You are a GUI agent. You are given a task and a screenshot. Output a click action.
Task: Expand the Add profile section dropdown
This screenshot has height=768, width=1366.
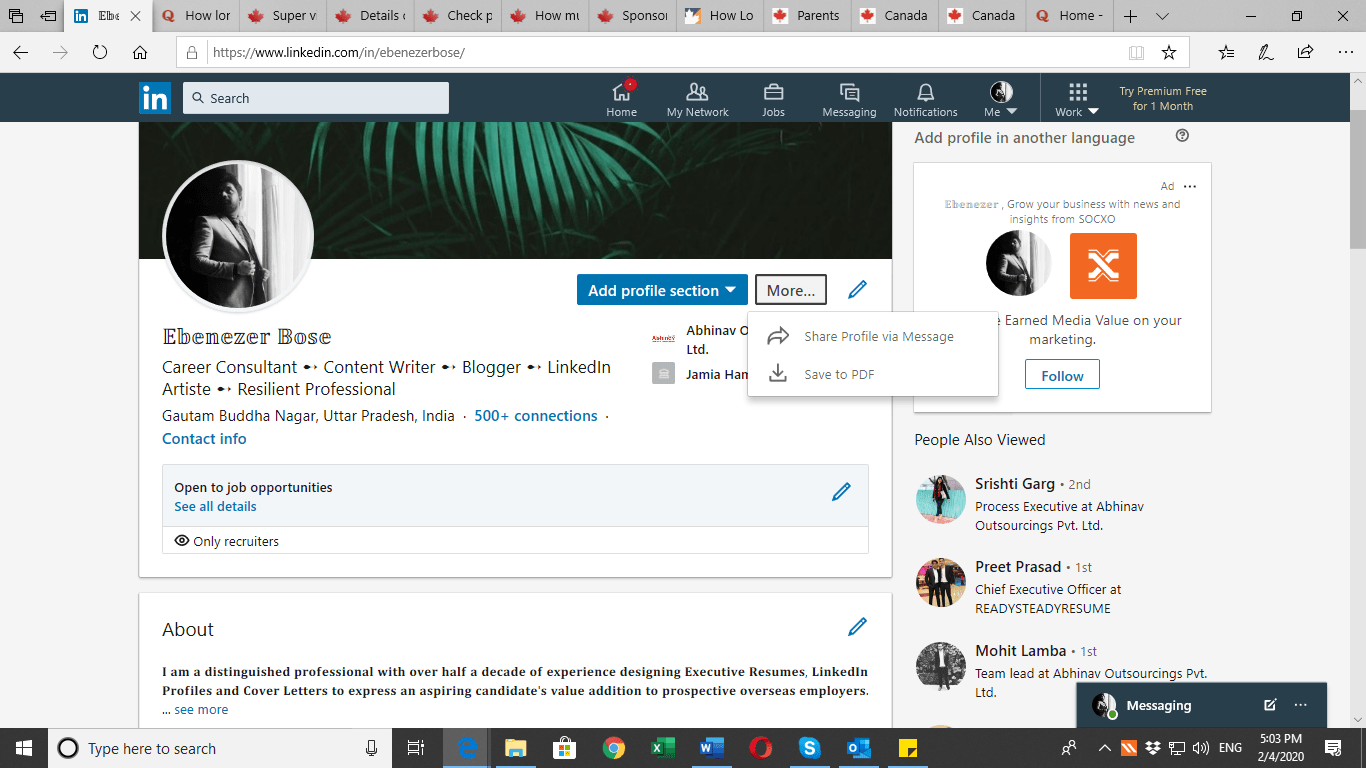[662, 290]
